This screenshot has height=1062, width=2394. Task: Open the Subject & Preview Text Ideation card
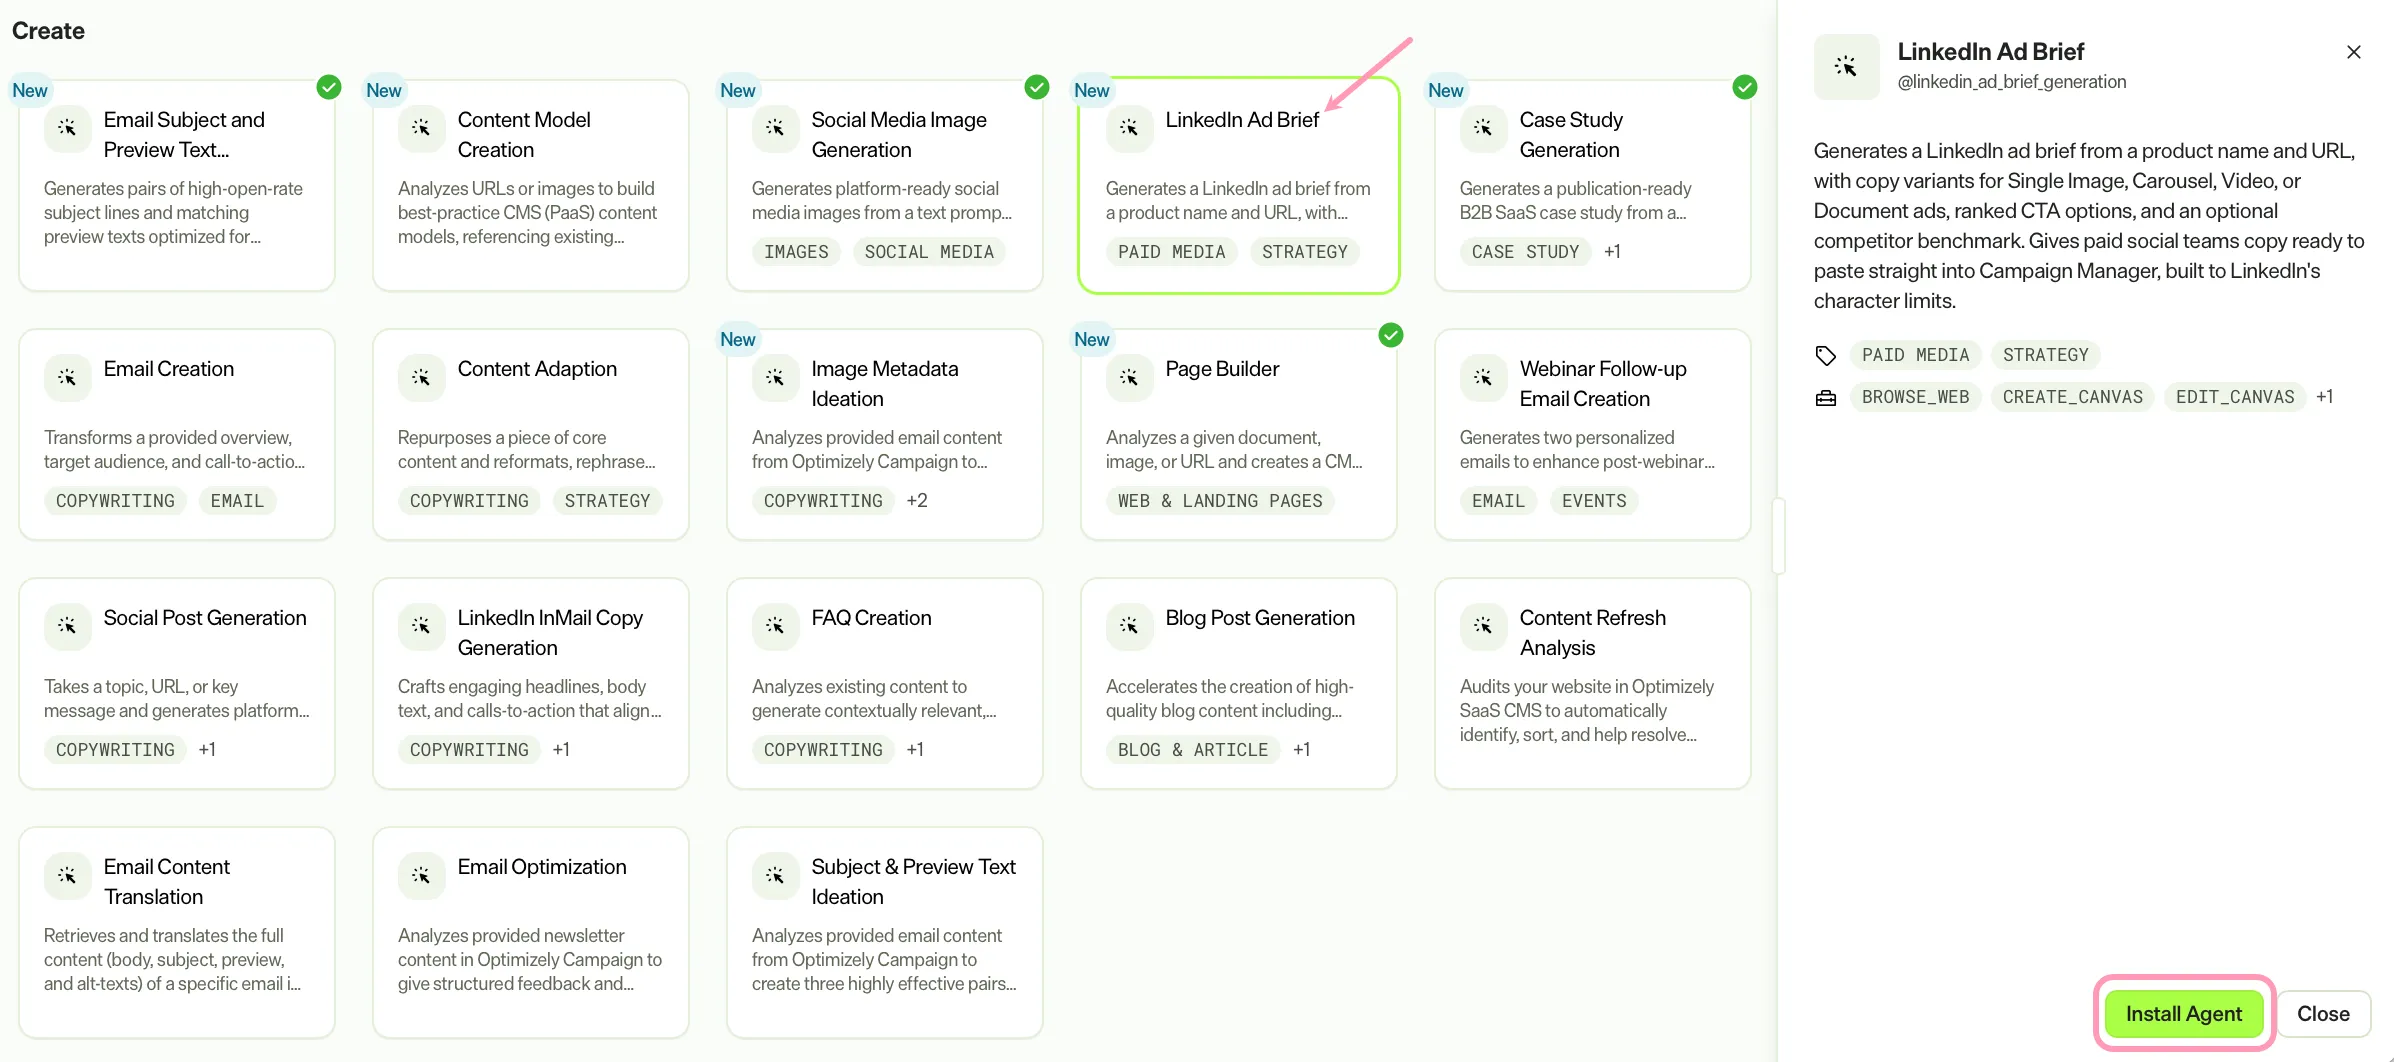coord(885,933)
